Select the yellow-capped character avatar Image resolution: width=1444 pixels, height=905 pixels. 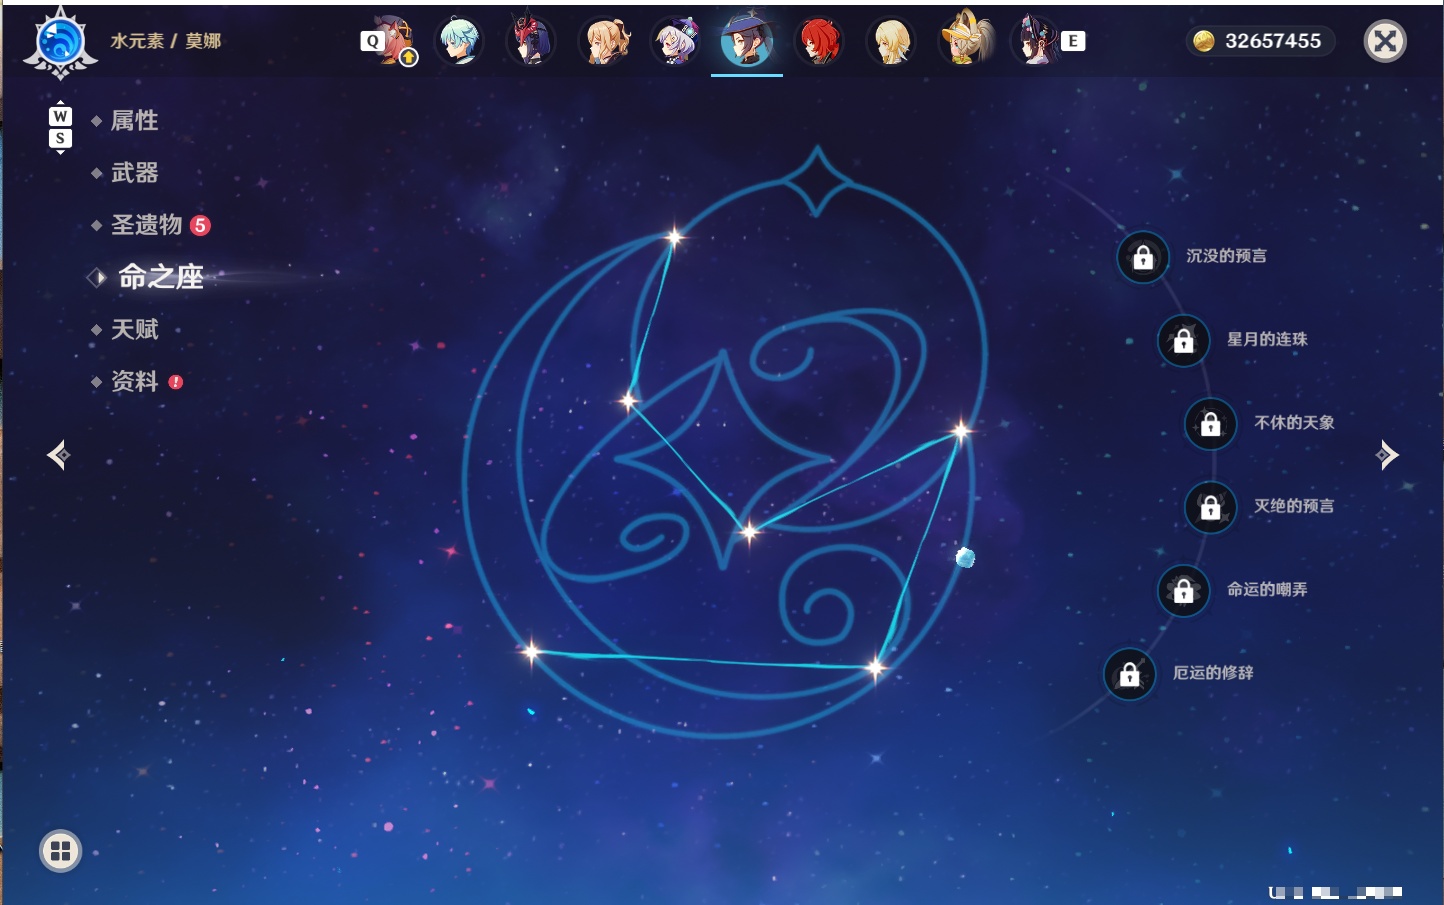(x=965, y=39)
